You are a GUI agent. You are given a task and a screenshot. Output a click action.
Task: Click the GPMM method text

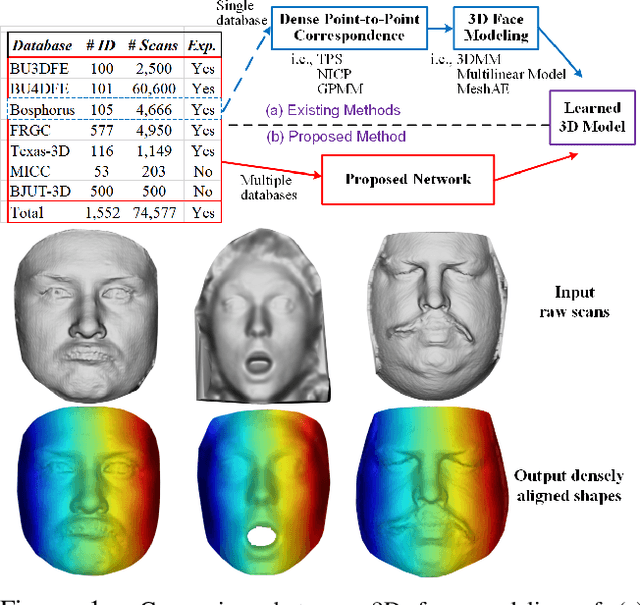pyautogui.click(x=340, y=89)
